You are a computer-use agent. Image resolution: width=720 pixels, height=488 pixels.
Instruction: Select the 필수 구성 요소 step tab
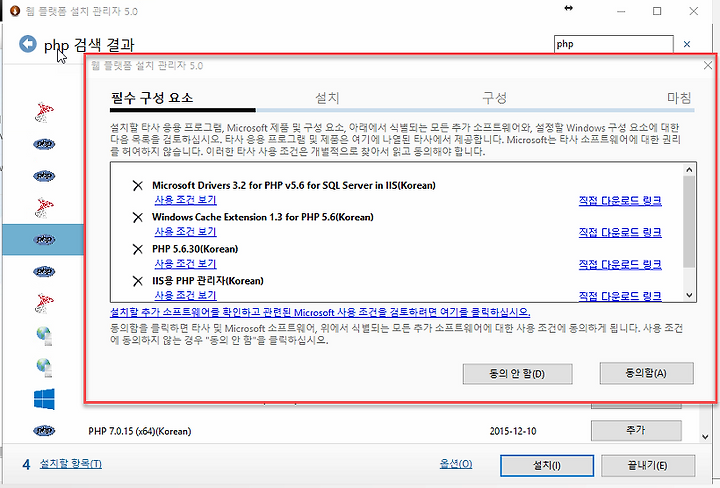point(152,98)
